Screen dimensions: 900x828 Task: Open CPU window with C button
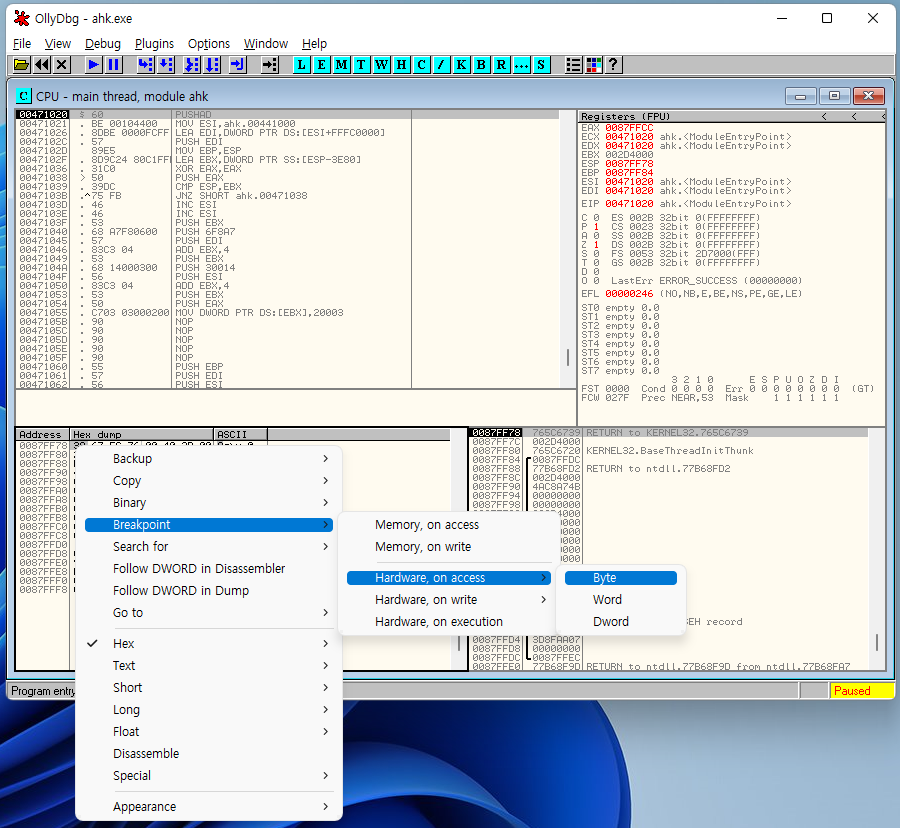(422, 65)
